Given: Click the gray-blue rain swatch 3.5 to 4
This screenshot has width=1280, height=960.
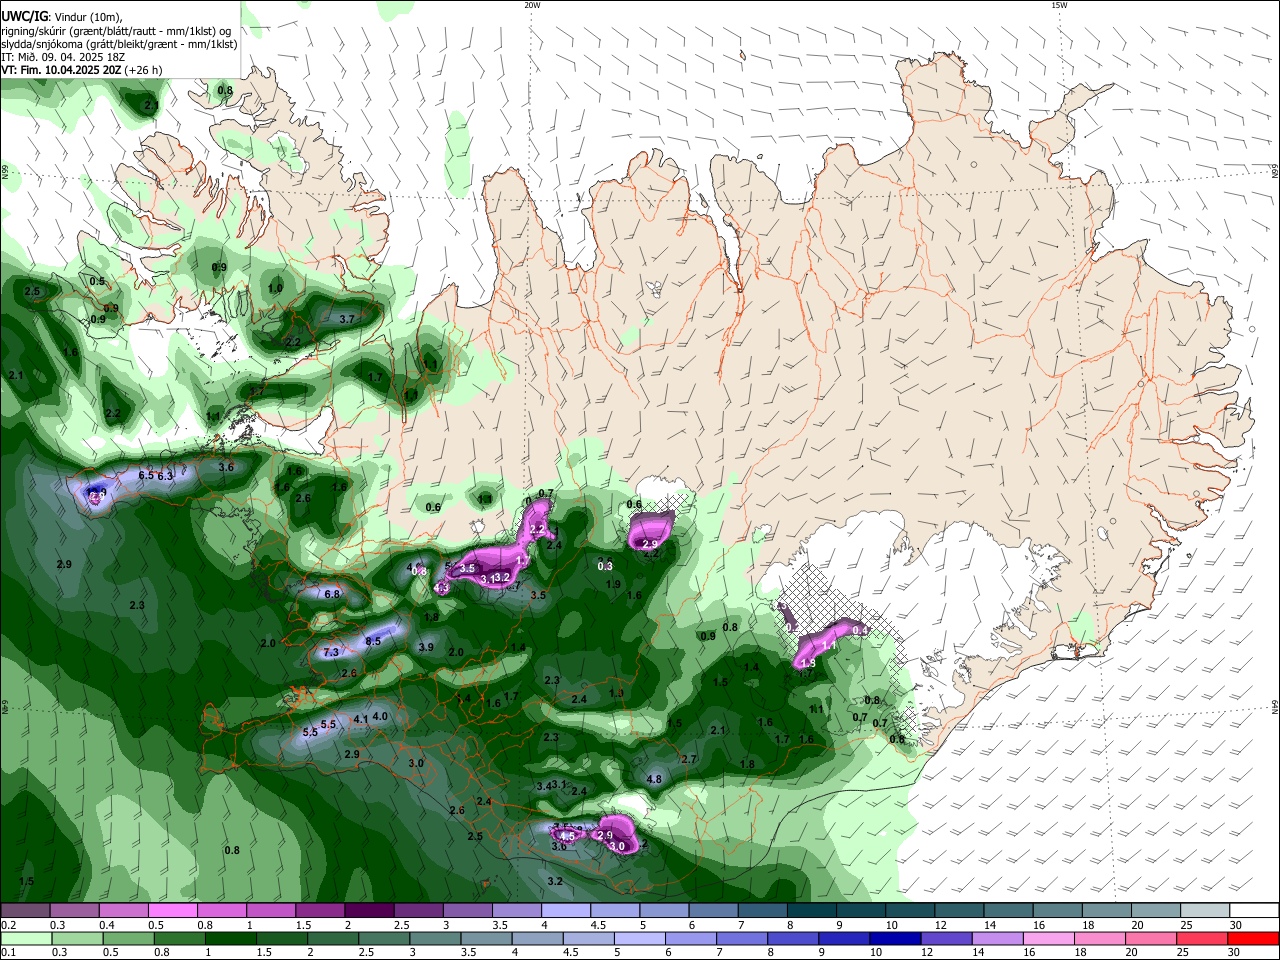Looking at the screenshot, I should coord(487,939).
